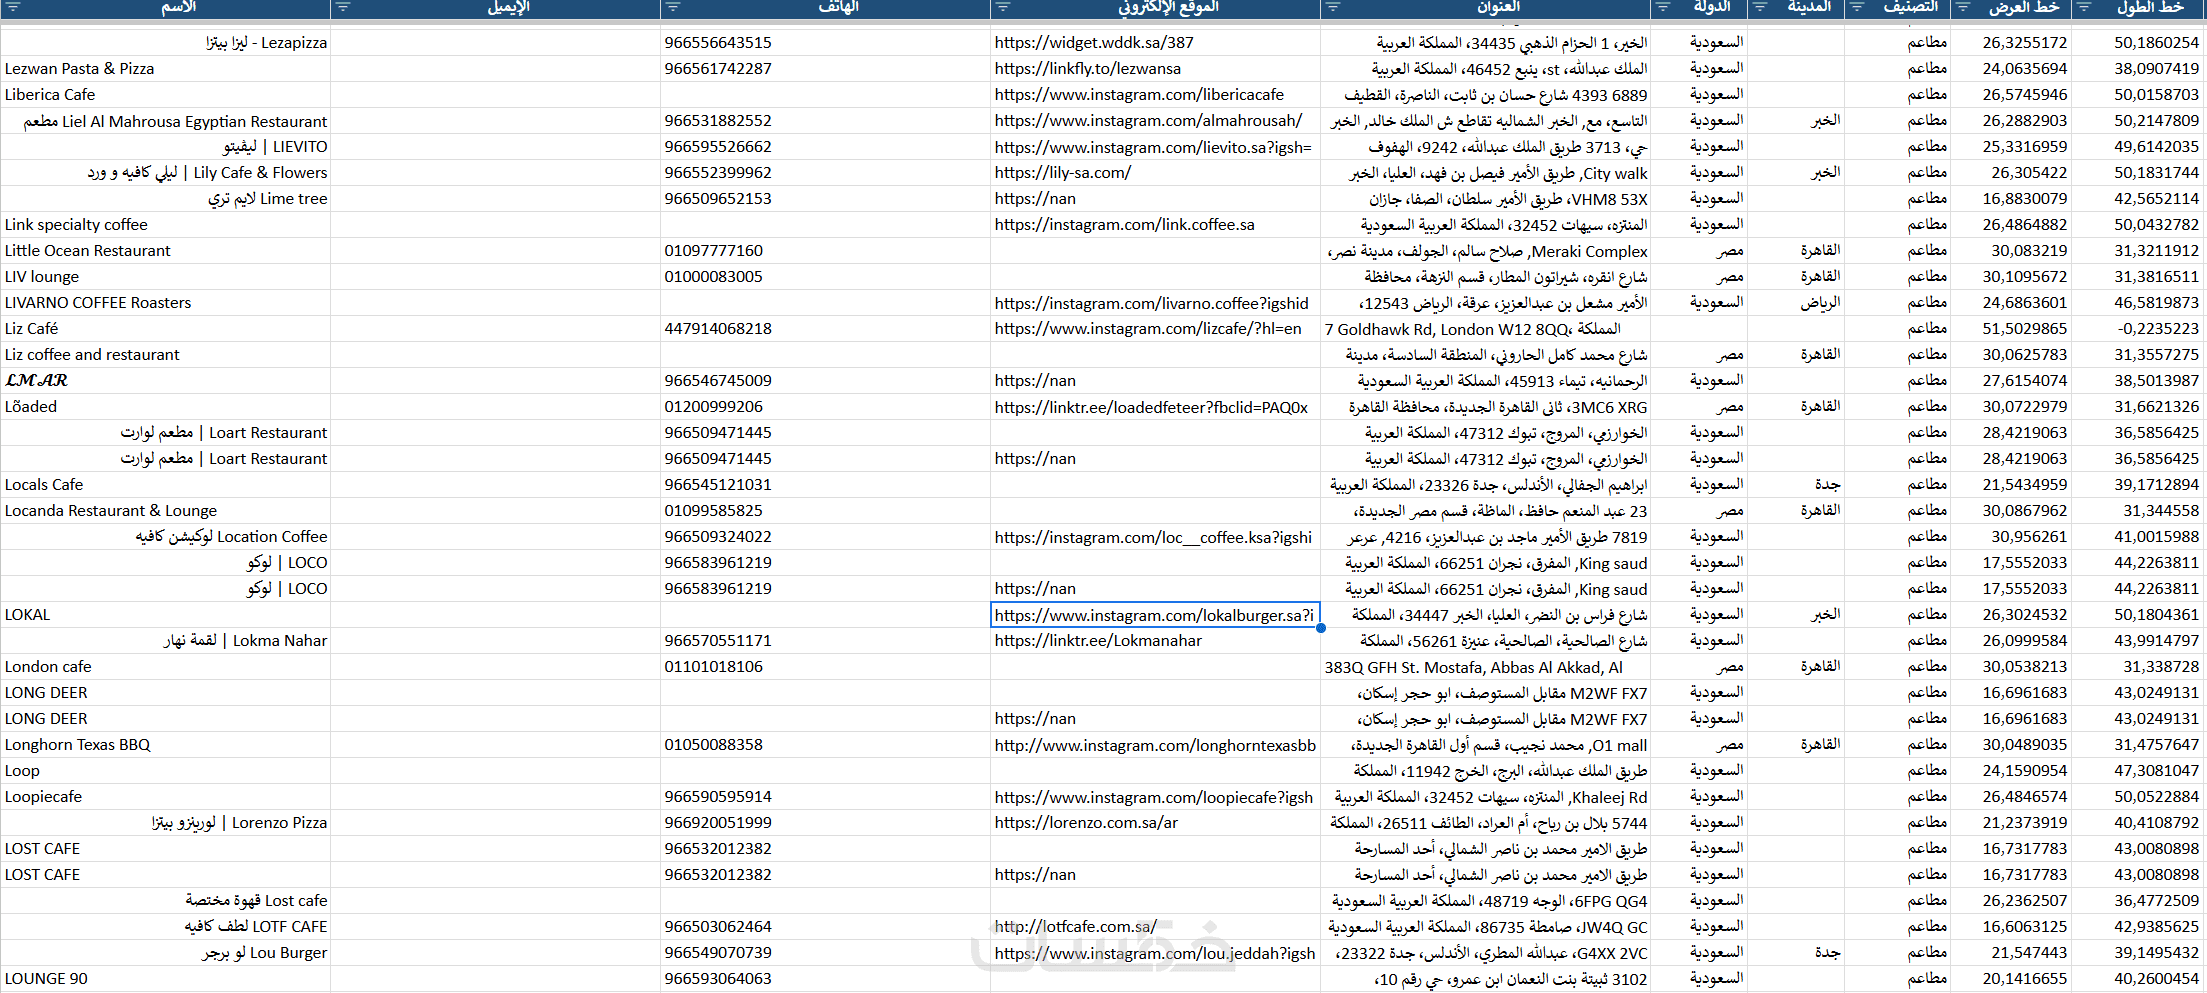Image resolution: width=2207 pixels, height=993 pixels.
Task: Open the linktr.ee/Lokmanahar link
Action: [x=1098, y=641]
